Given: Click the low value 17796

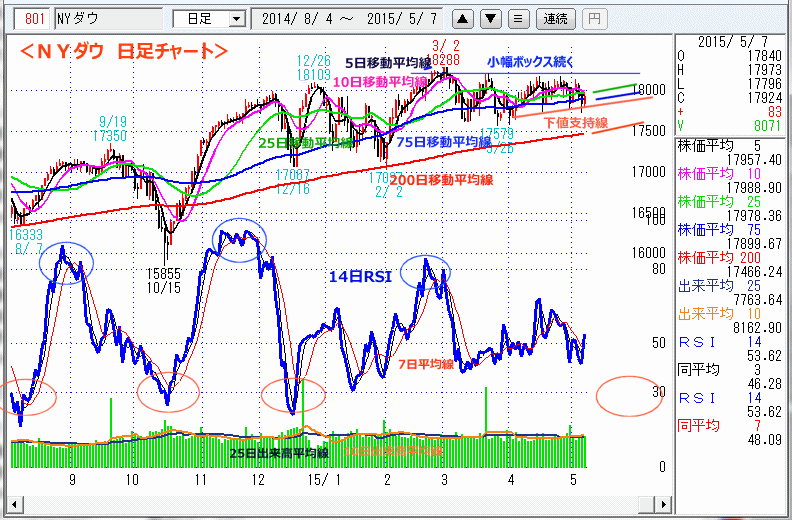Looking at the screenshot, I should (765, 83).
